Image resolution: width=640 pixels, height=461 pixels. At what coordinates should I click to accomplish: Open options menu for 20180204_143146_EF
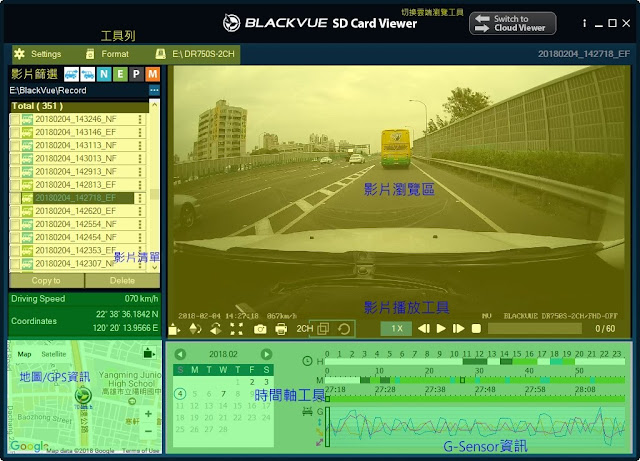click(140, 132)
